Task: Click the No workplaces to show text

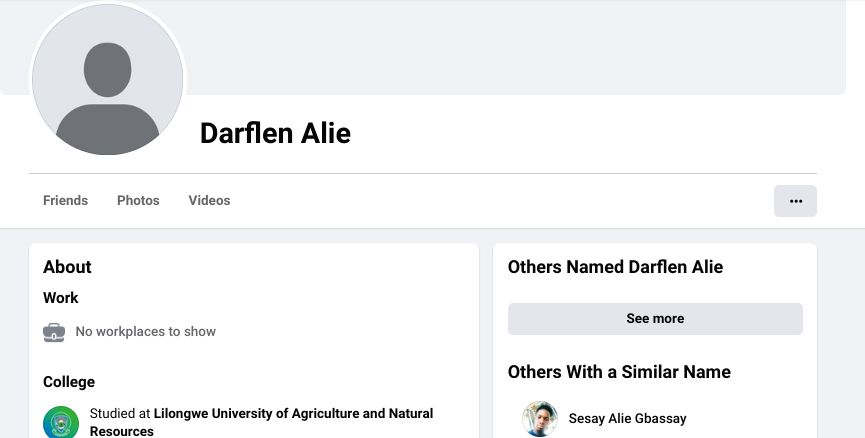Action: click(x=146, y=332)
